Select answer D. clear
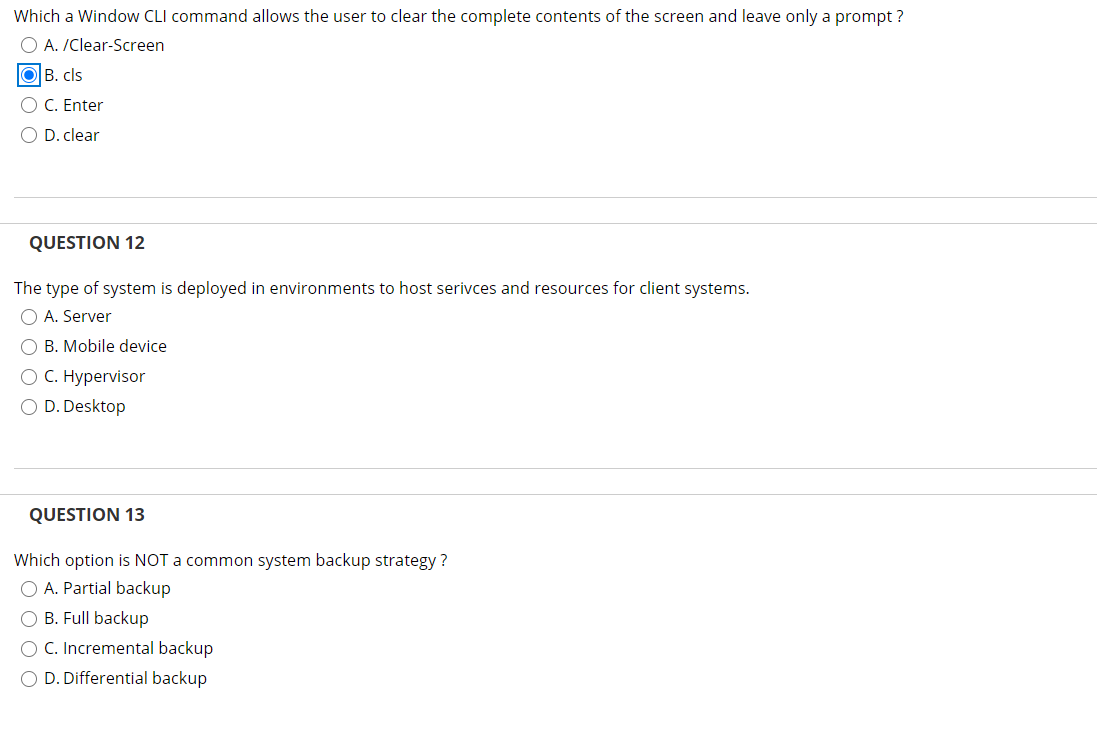The image size is (1097, 735). coord(29,135)
